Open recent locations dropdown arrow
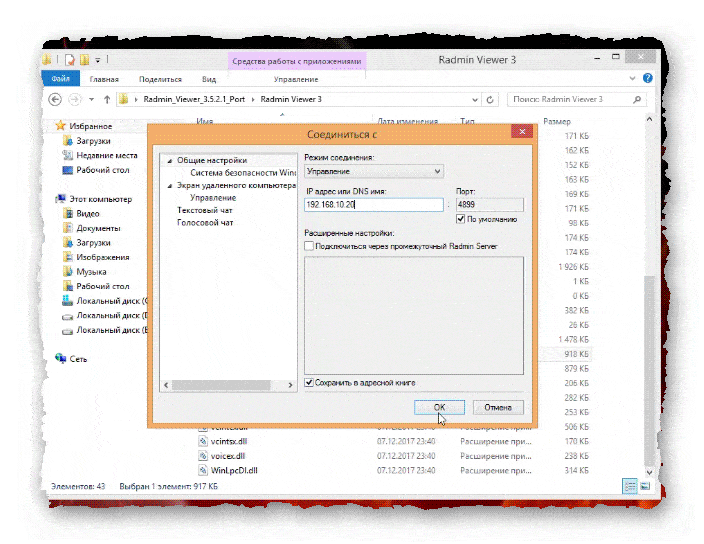704x544 pixels. tap(91, 99)
